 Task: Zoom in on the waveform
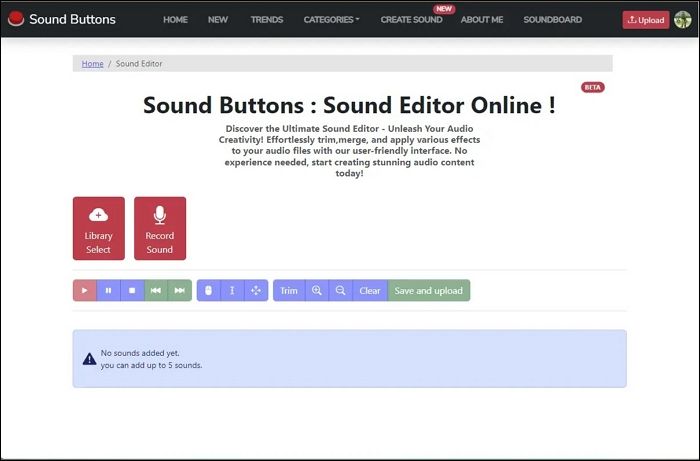click(x=317, y=291)
